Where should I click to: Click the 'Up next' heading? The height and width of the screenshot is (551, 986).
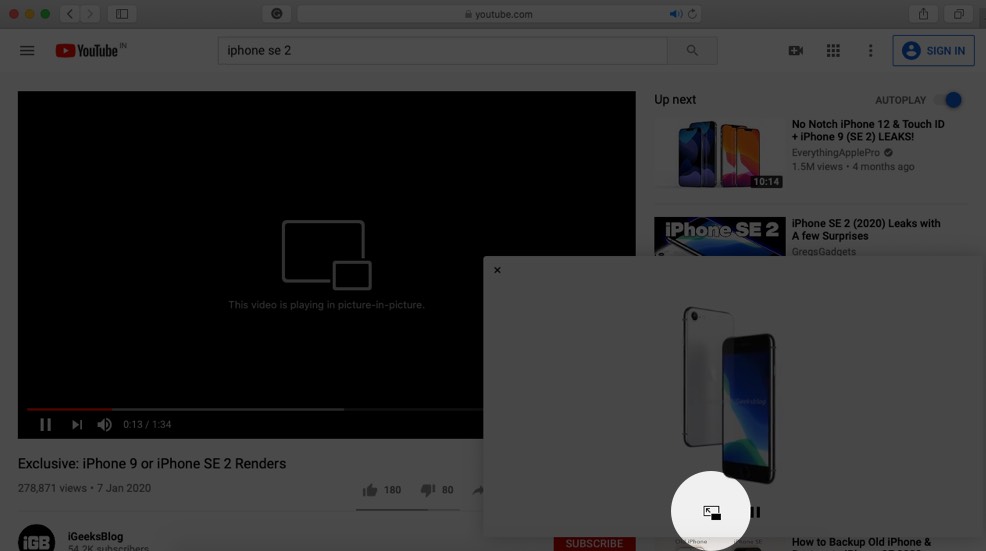[675, 99]
